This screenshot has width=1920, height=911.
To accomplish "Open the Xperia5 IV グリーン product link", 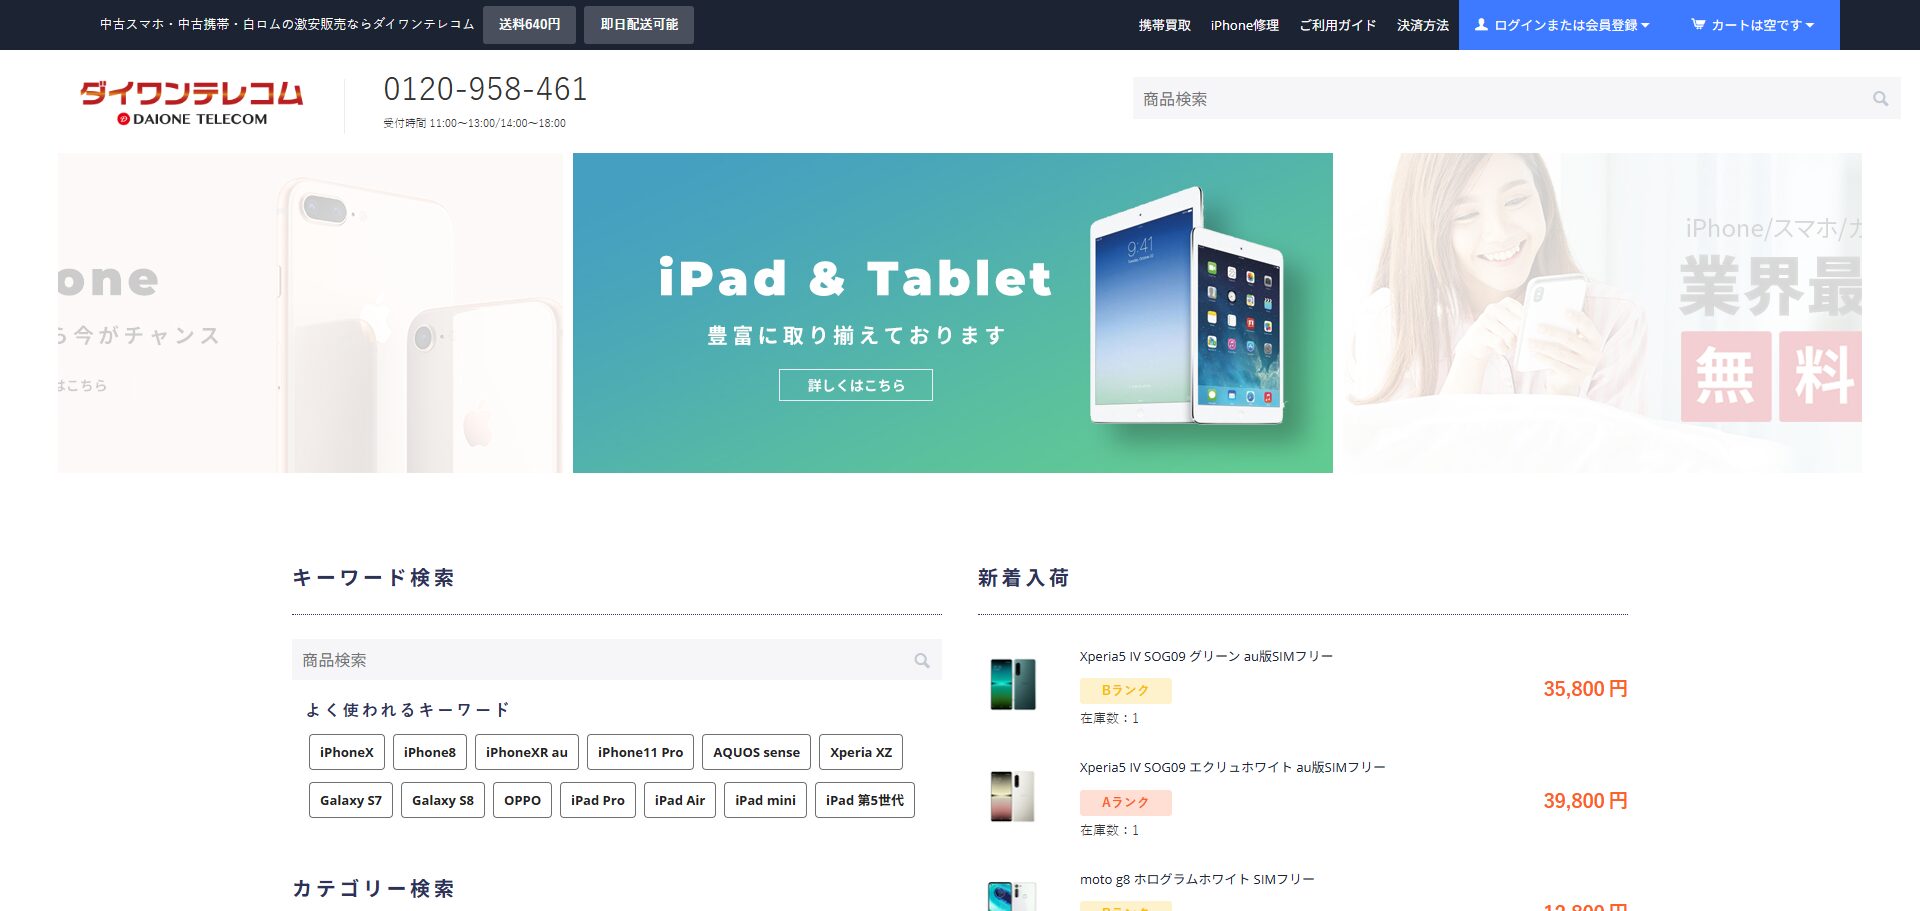I will point(1205,657).
